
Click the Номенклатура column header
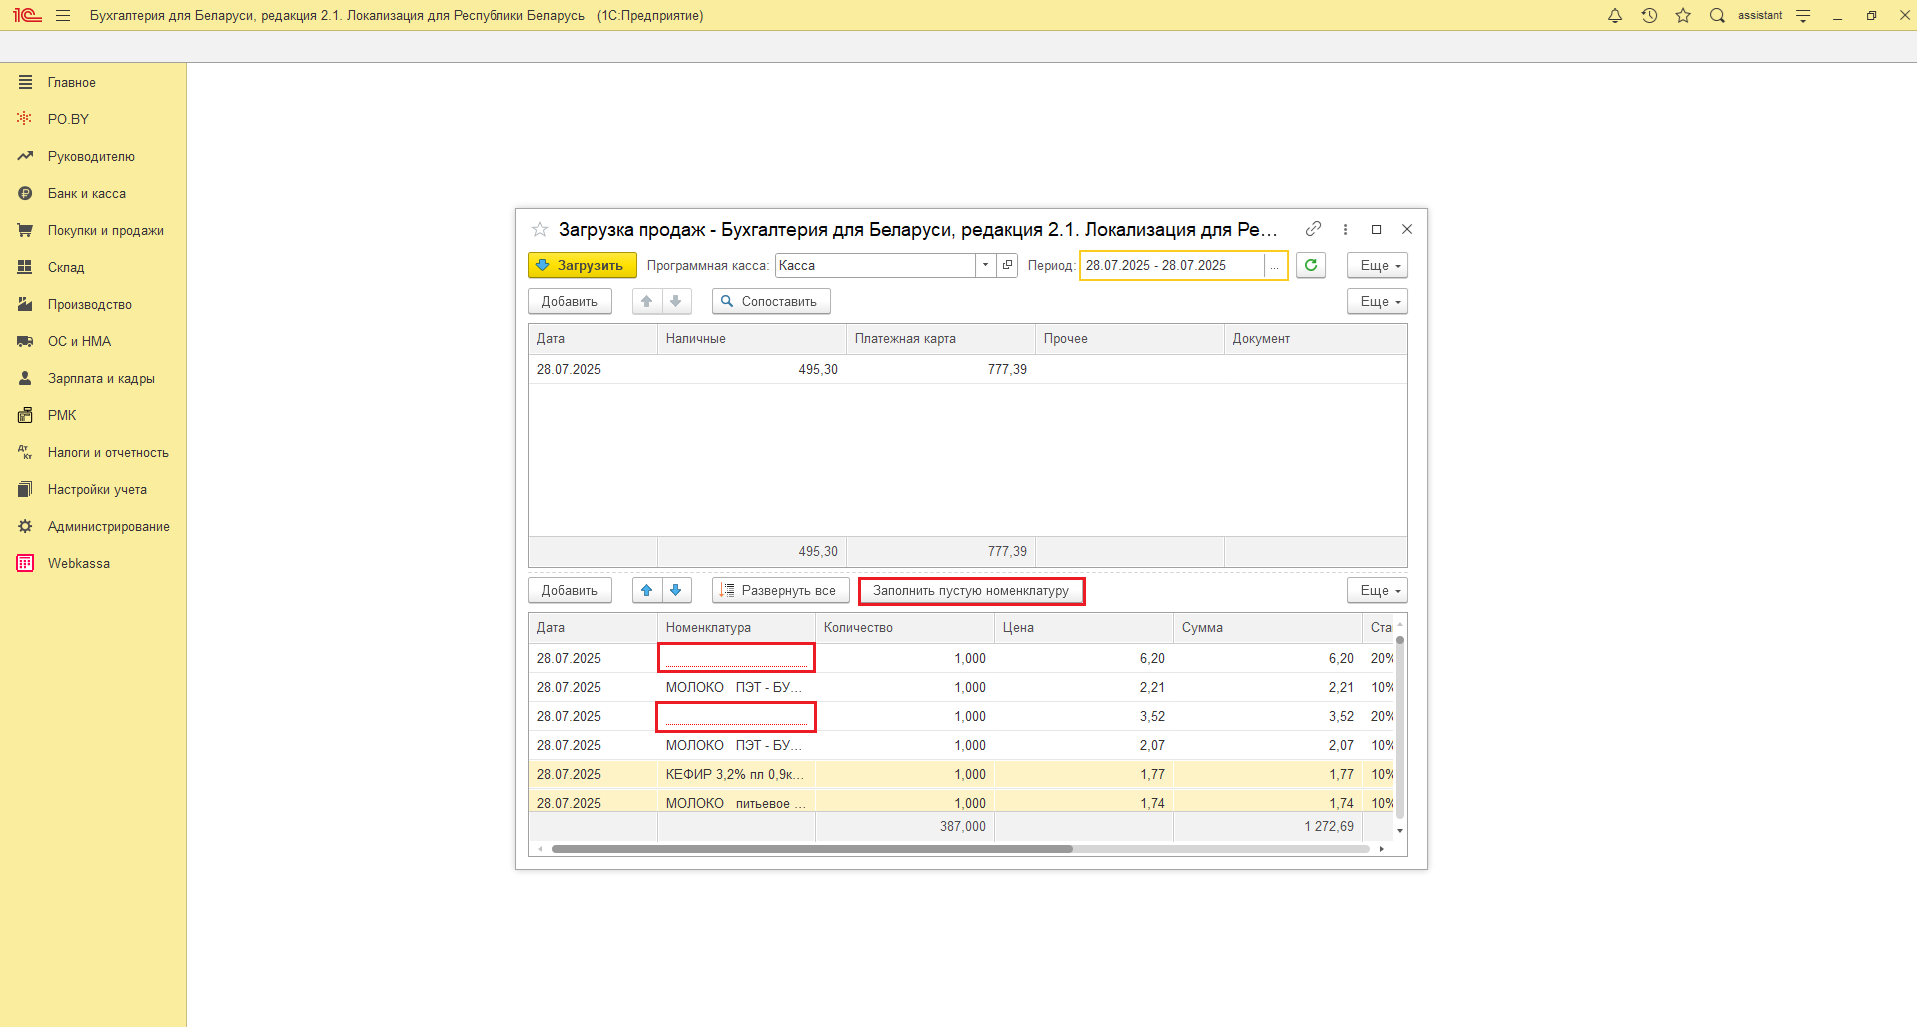(x=736, y=628)
